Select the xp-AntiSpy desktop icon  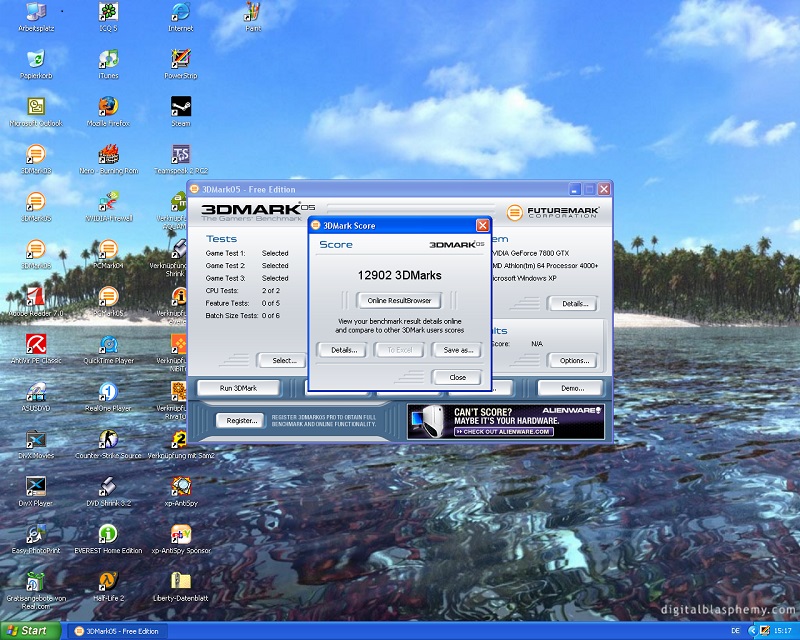coord(181,491)
